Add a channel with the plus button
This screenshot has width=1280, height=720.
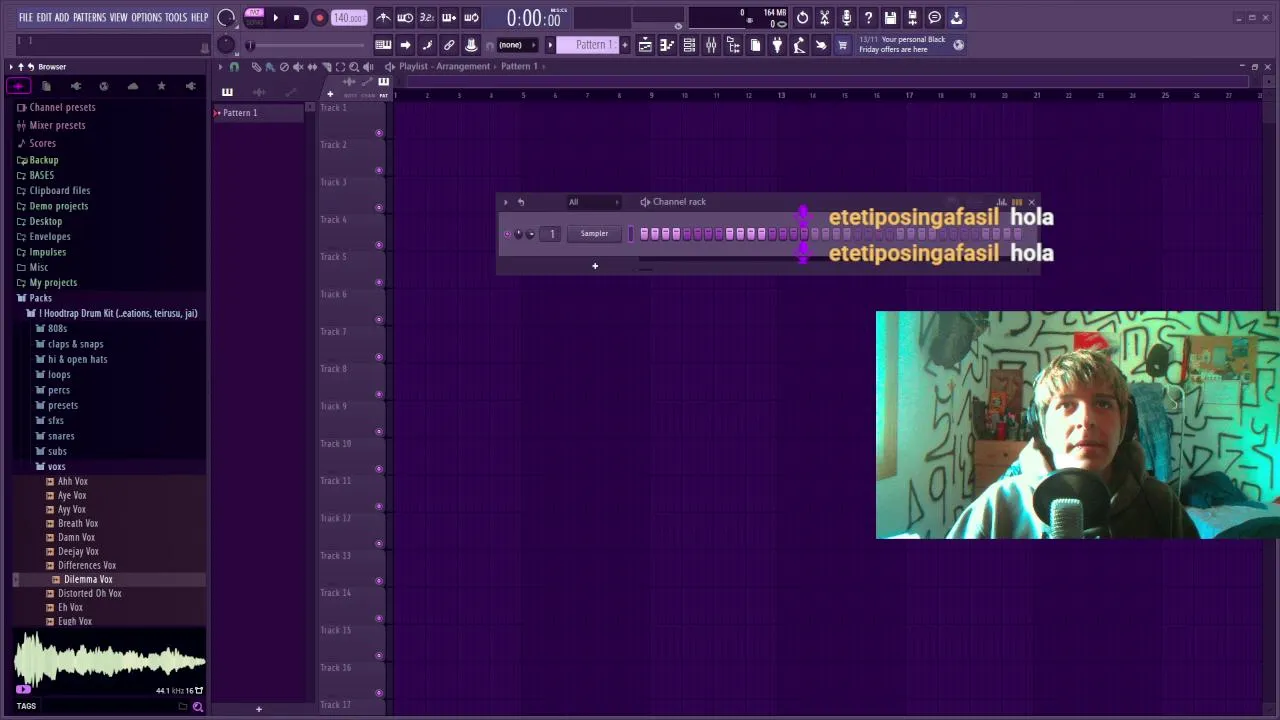(595, 266)
